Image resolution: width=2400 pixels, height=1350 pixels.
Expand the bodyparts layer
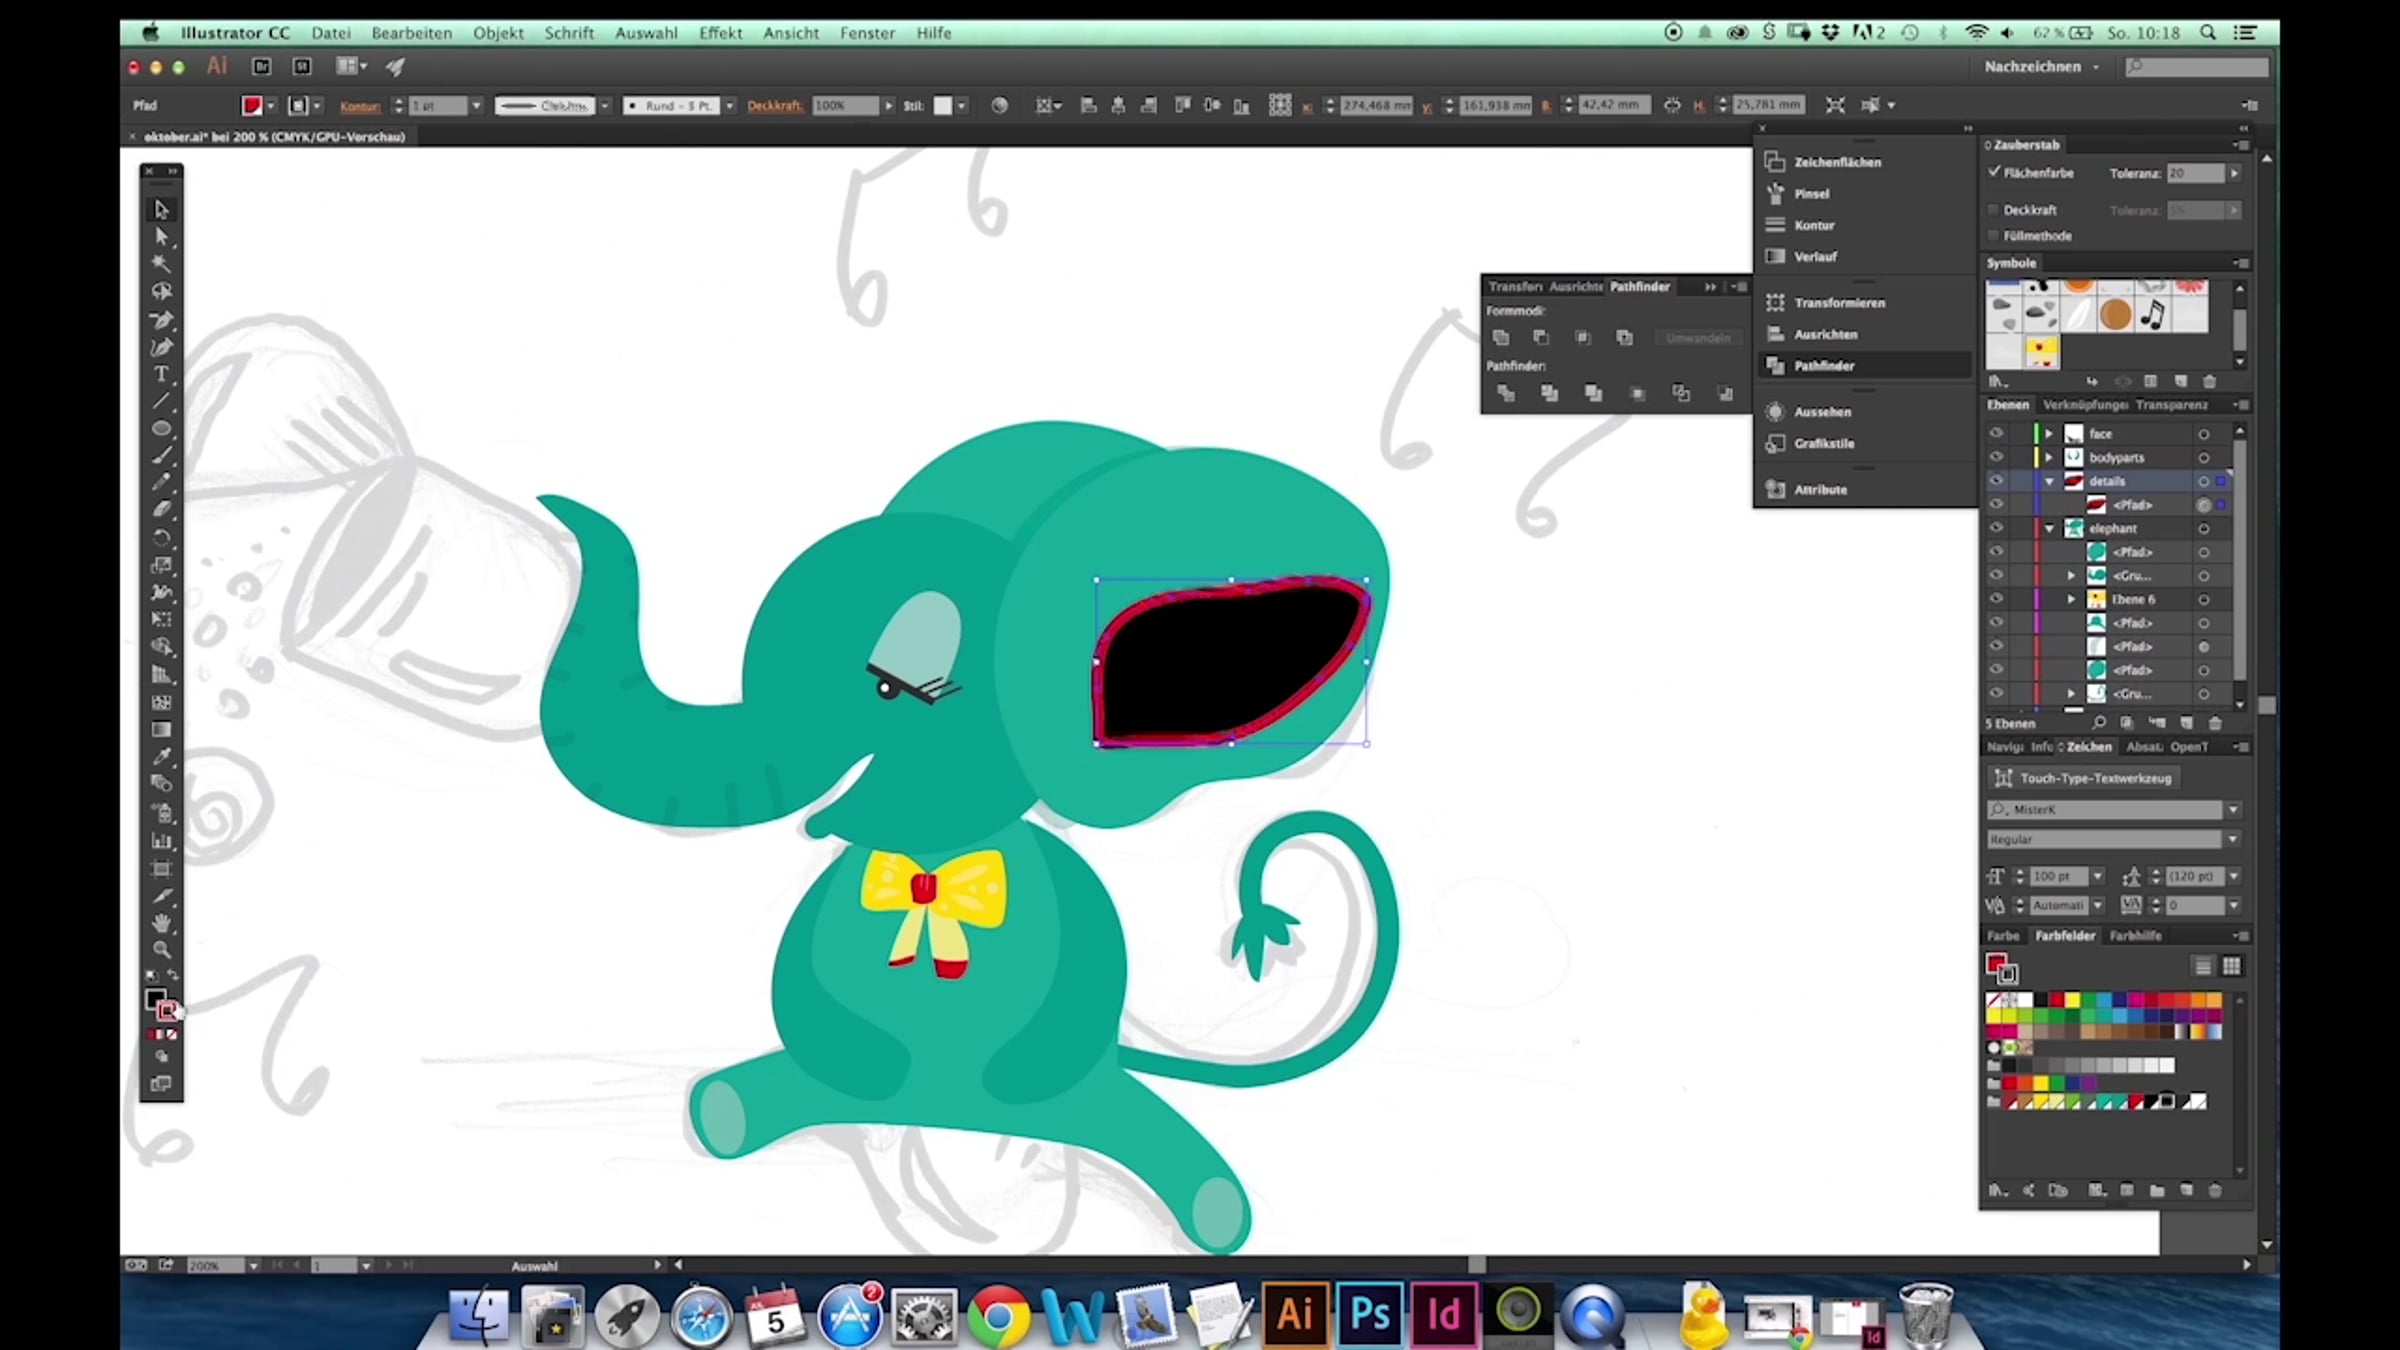pyautogui.click(x=2048, y=458)
